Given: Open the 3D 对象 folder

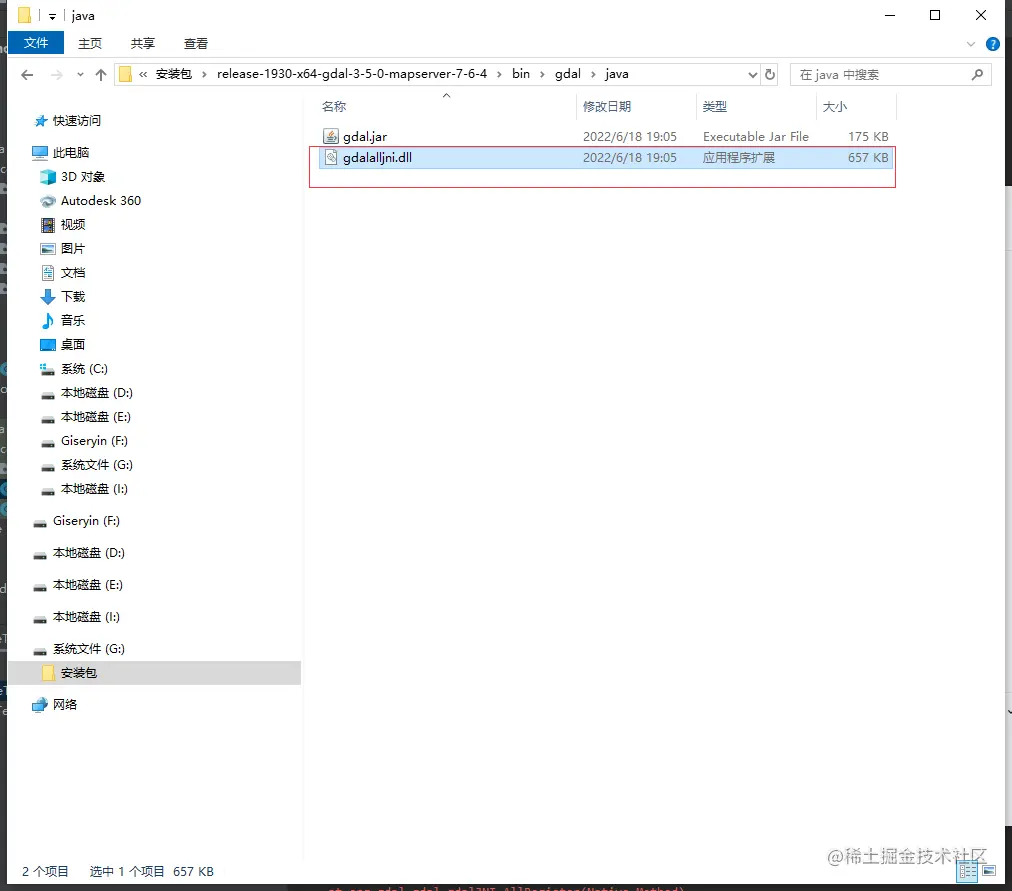Looking at the screenshot, I should (x=83, y=177).
